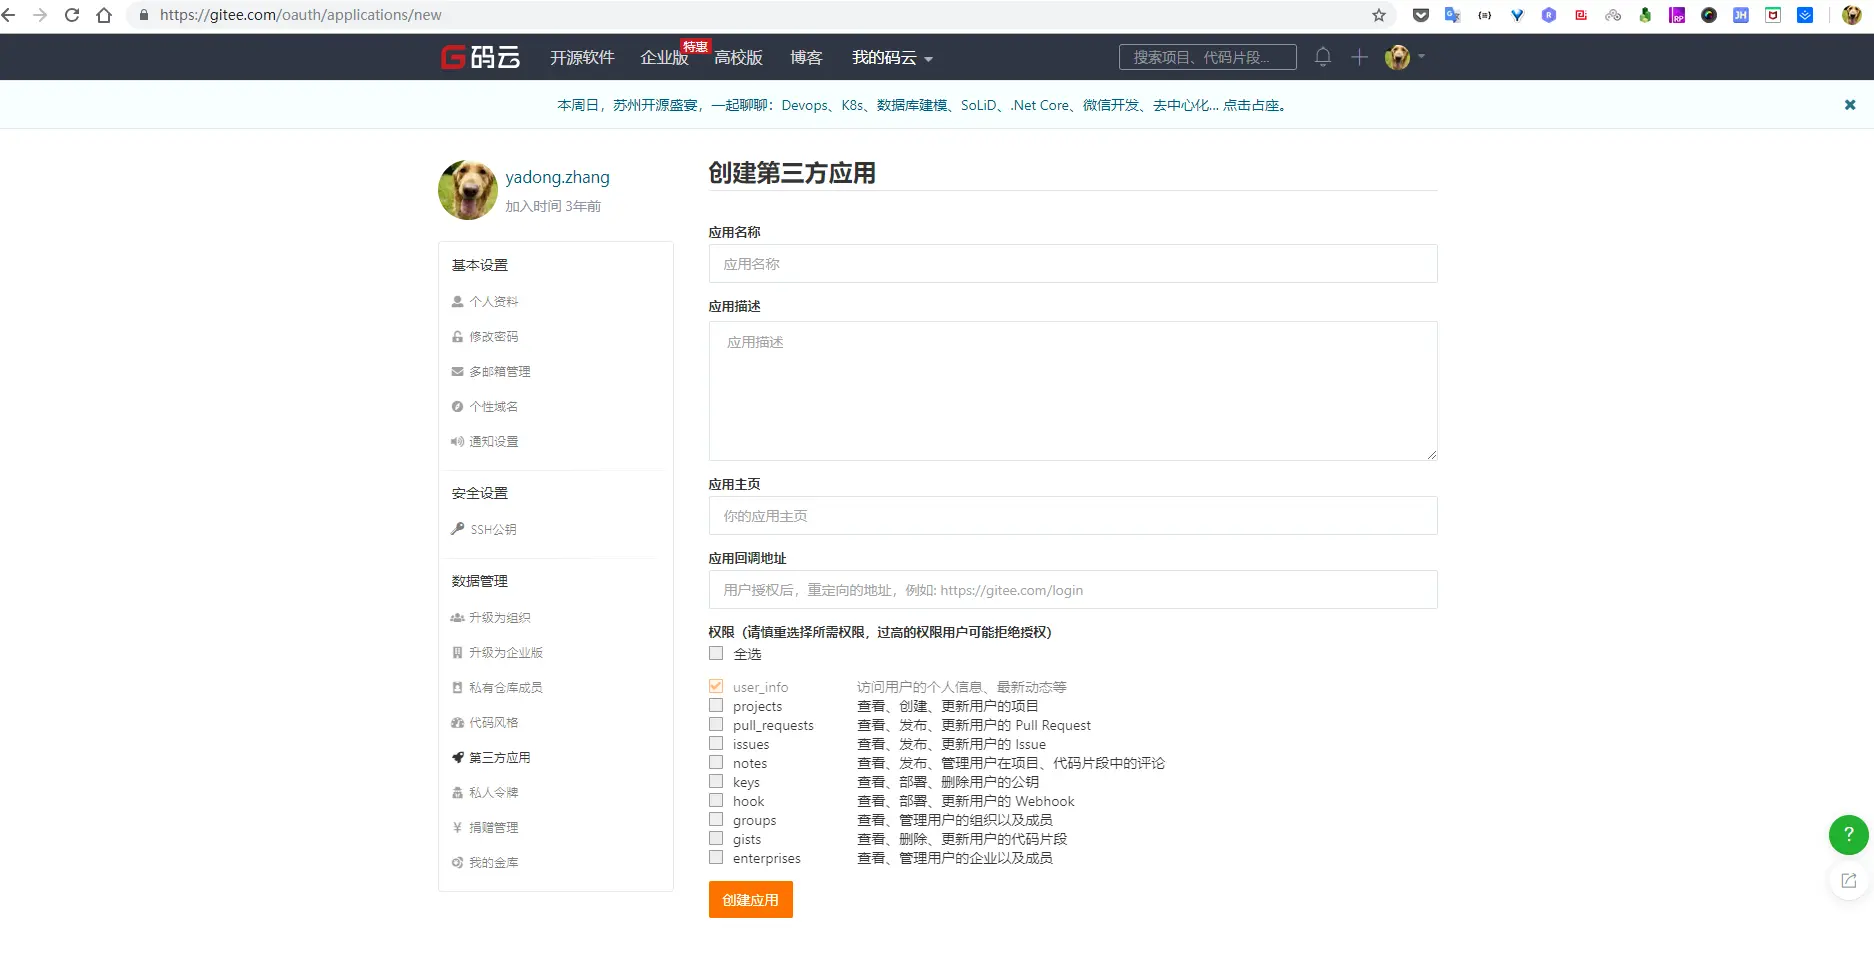Open notifications via the bell icon
1874x961 pixels.
tap(1322, 57)
